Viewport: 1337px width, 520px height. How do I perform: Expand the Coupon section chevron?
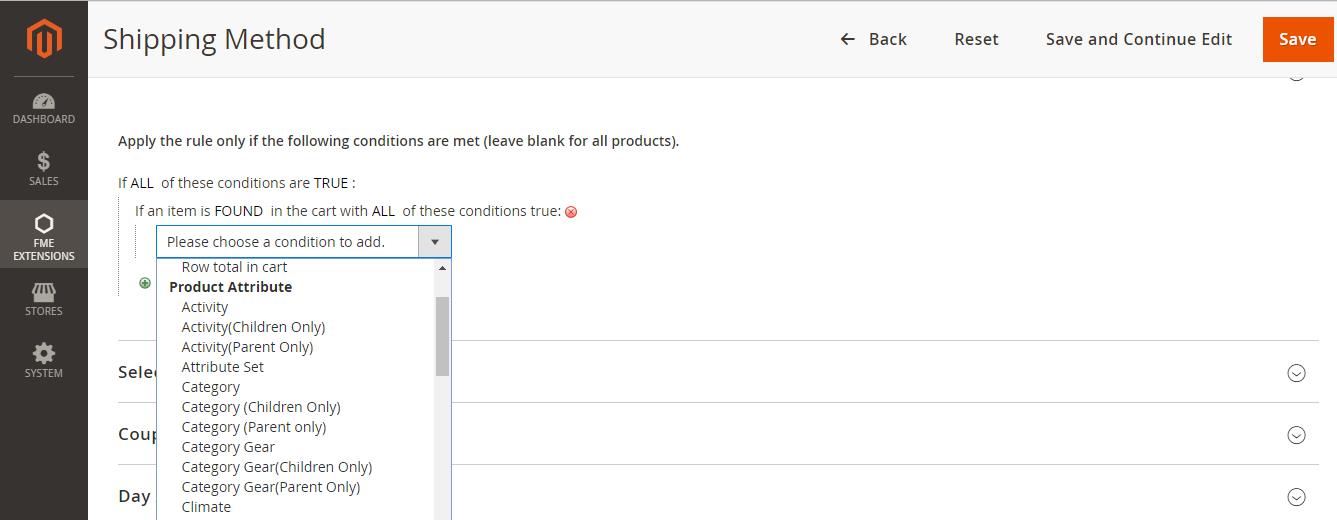(x=1296, y=435)
